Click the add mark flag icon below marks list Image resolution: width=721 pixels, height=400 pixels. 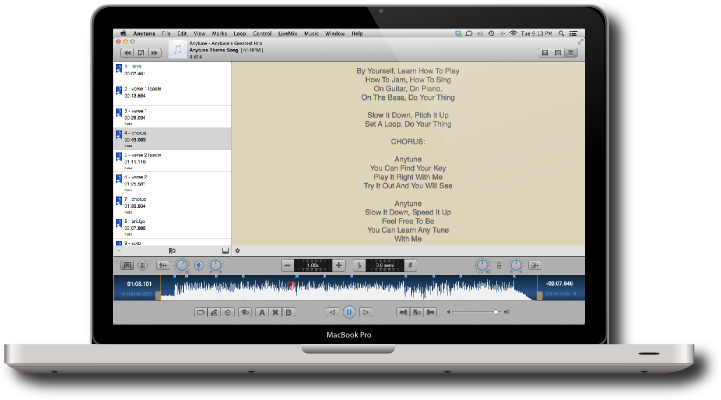(x=172, y=251)
